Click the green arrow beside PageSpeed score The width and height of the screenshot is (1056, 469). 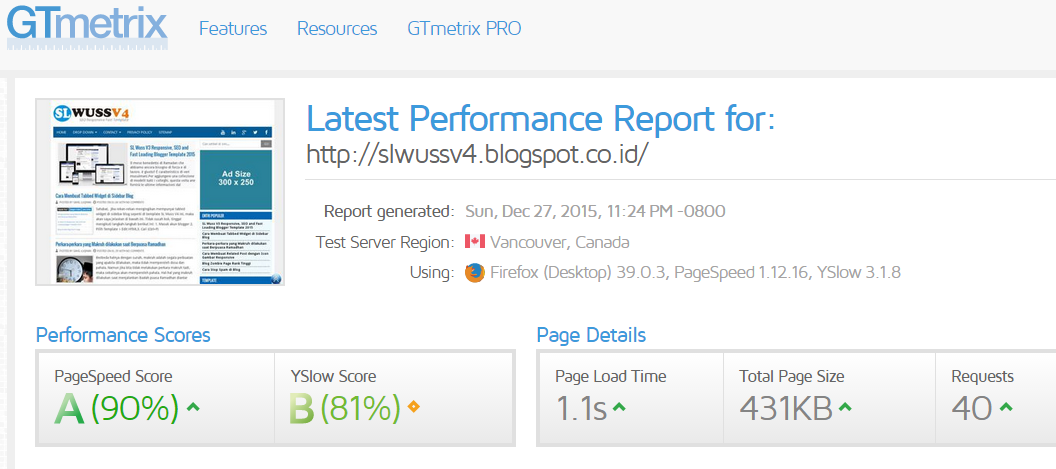click(x=193, y=407)
